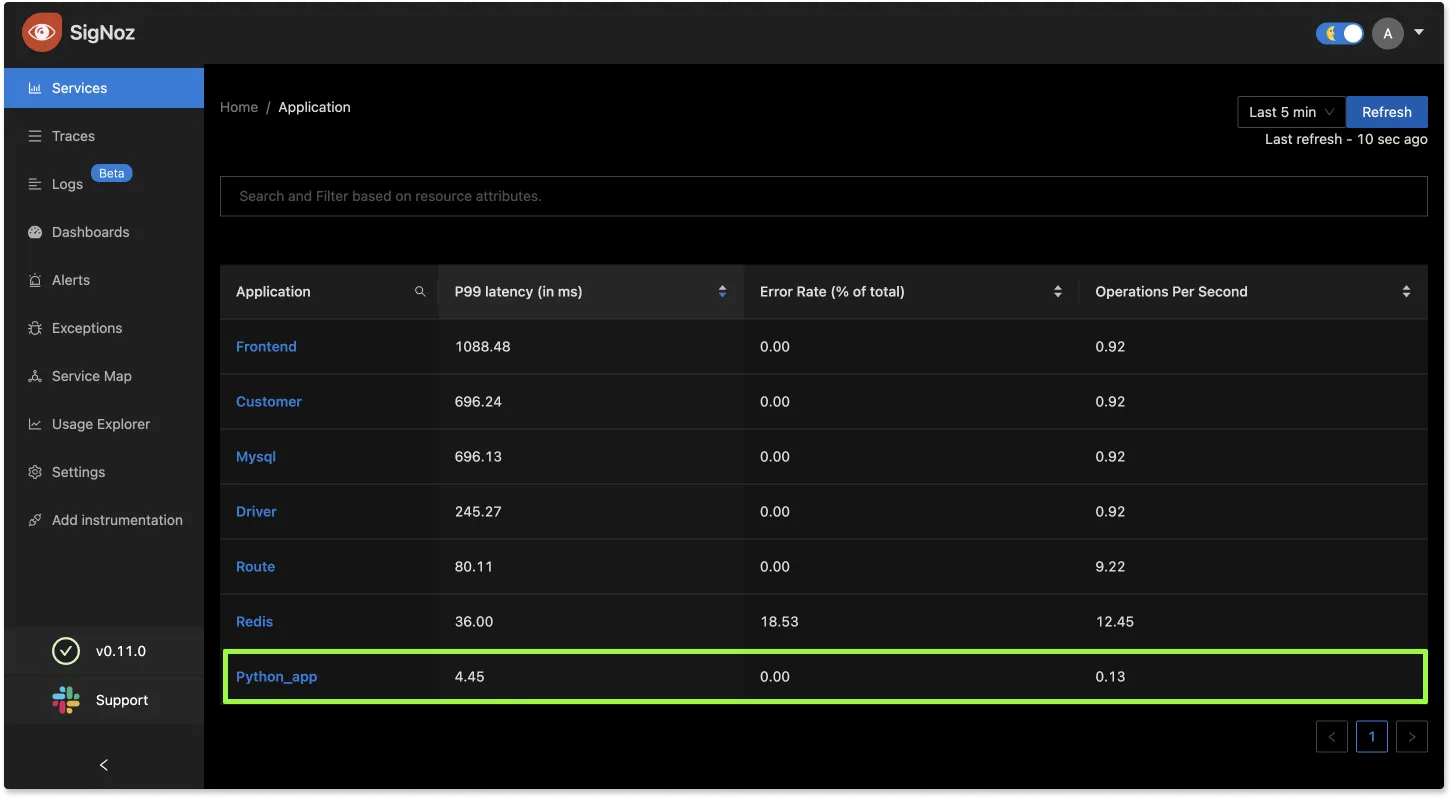Viewport: 1452px width, 799px height.
Task: Click the Dashboards gauge icon
Action: (35, 232)
